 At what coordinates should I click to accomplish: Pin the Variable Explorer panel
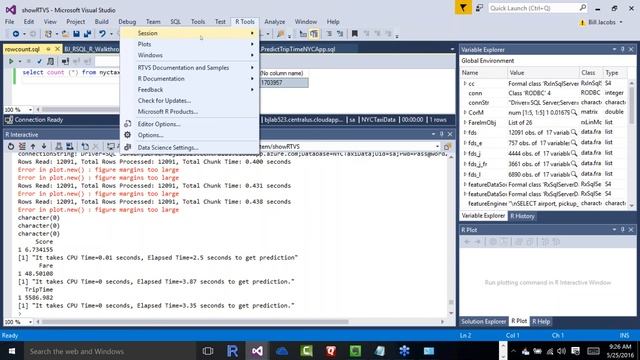[622, 49]
